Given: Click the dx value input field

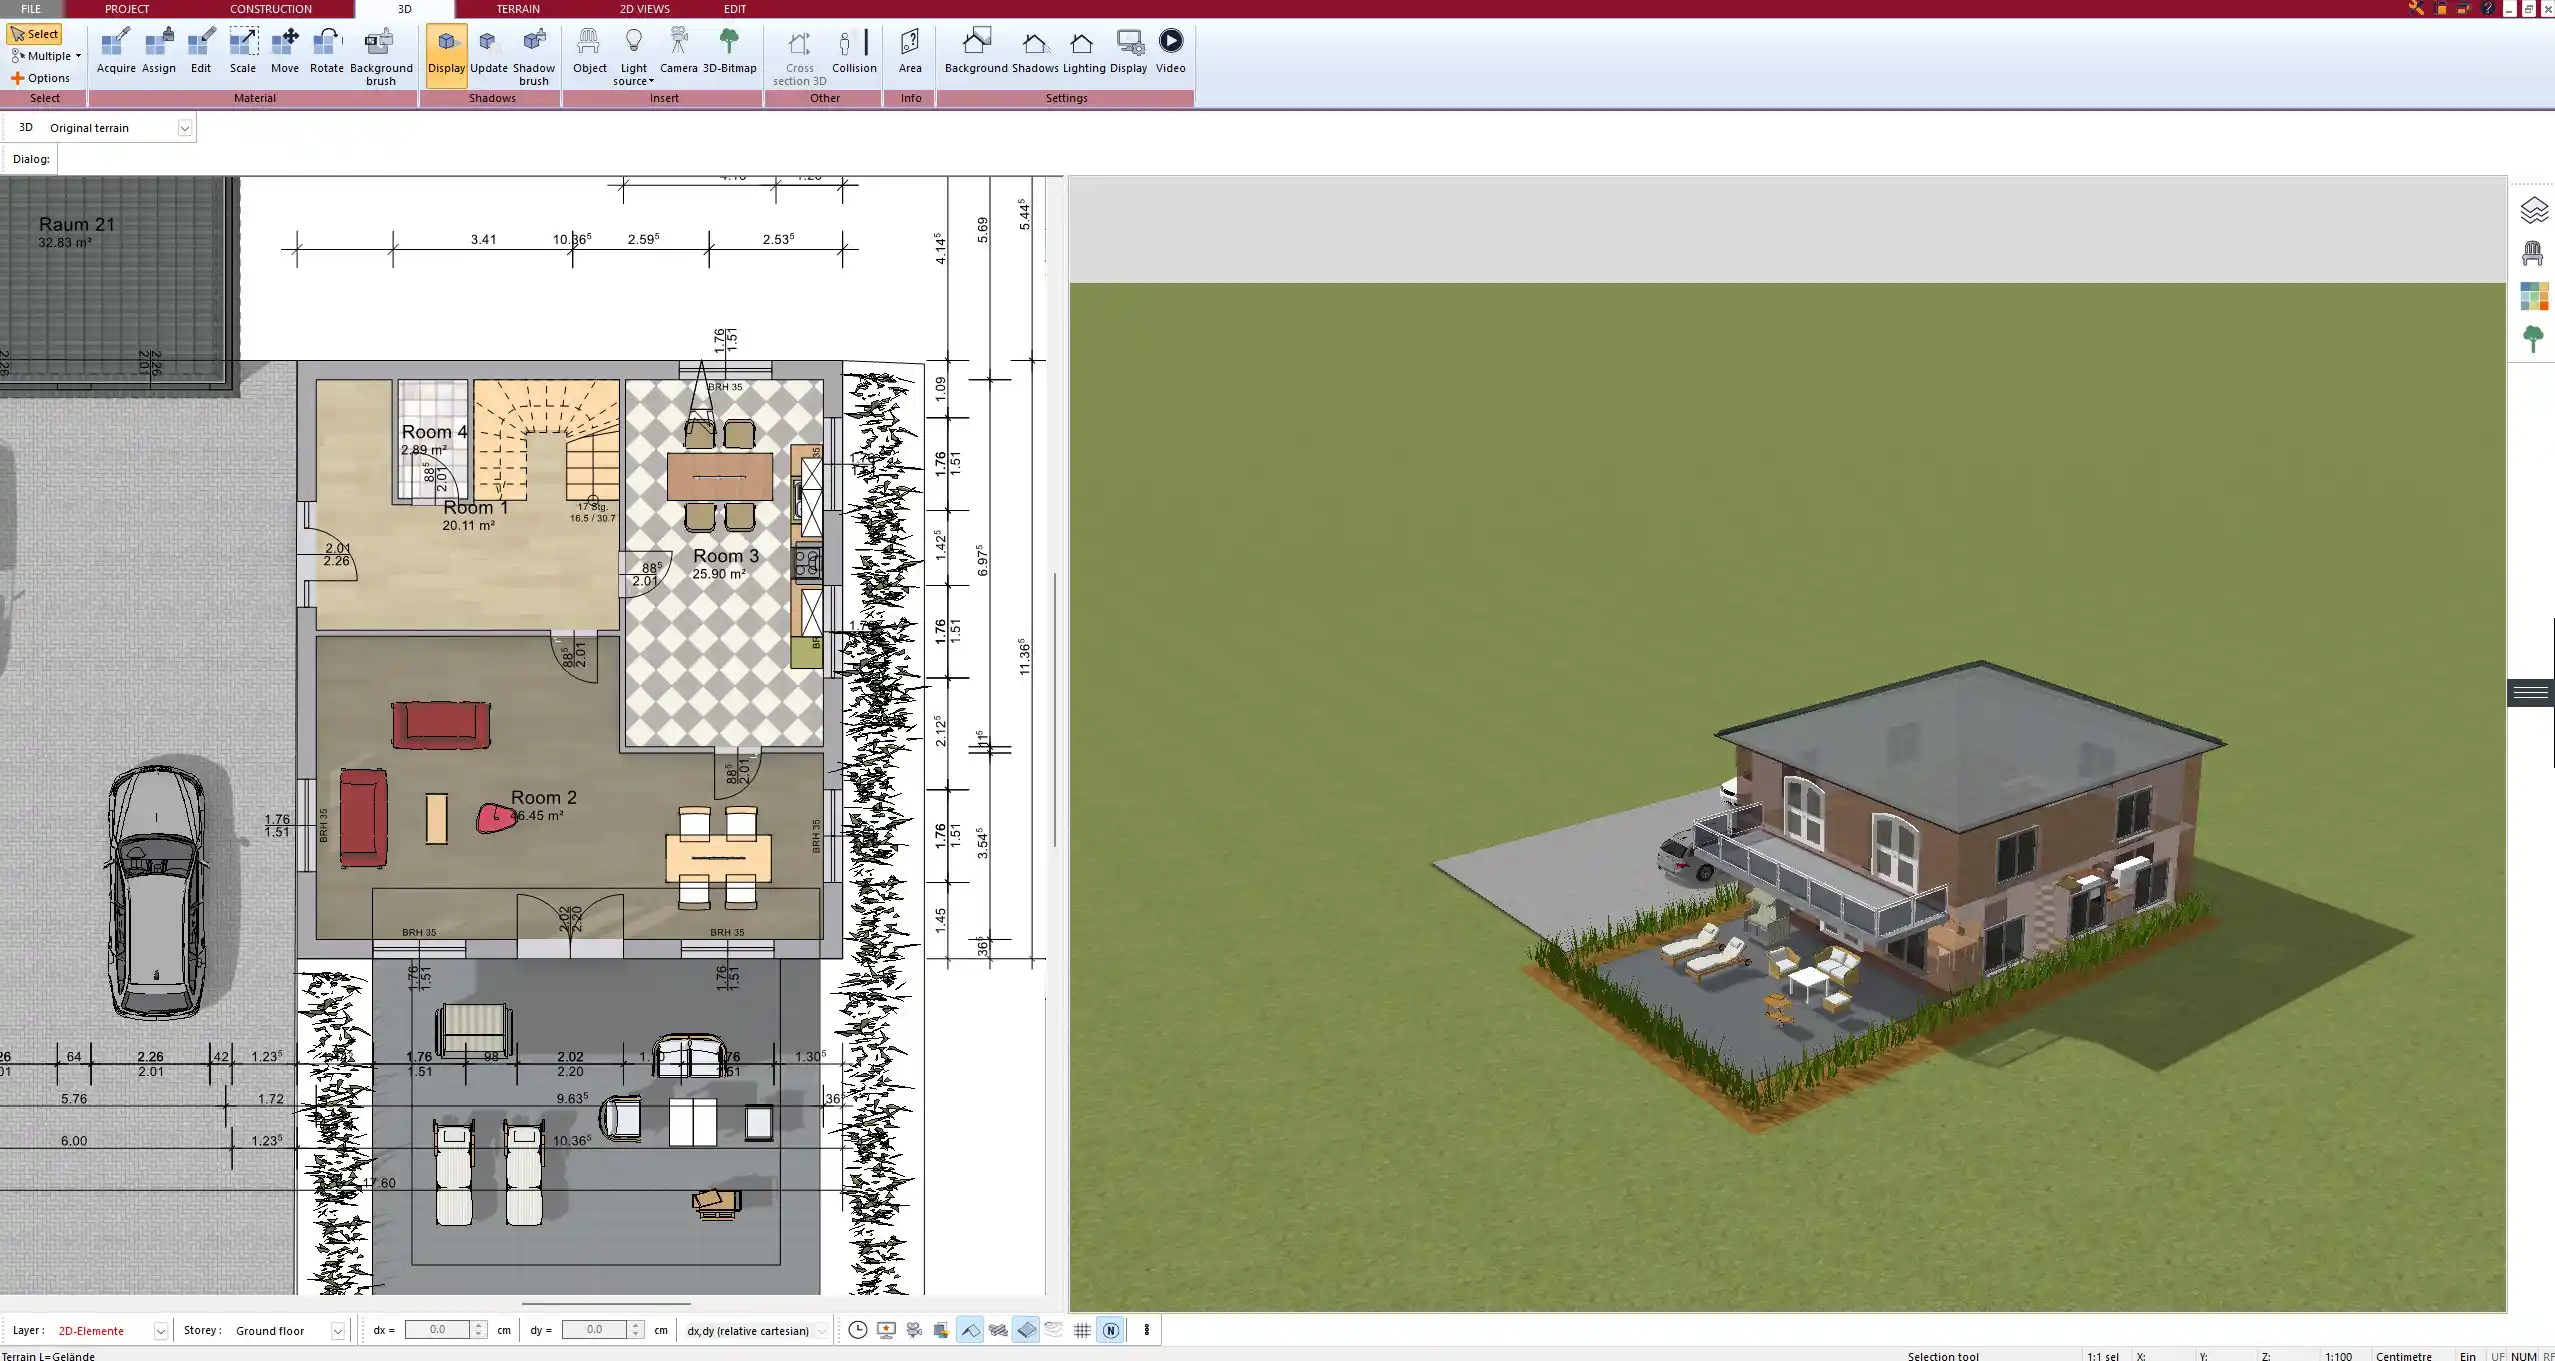Looking at the screenshot, I should 437,1330.
